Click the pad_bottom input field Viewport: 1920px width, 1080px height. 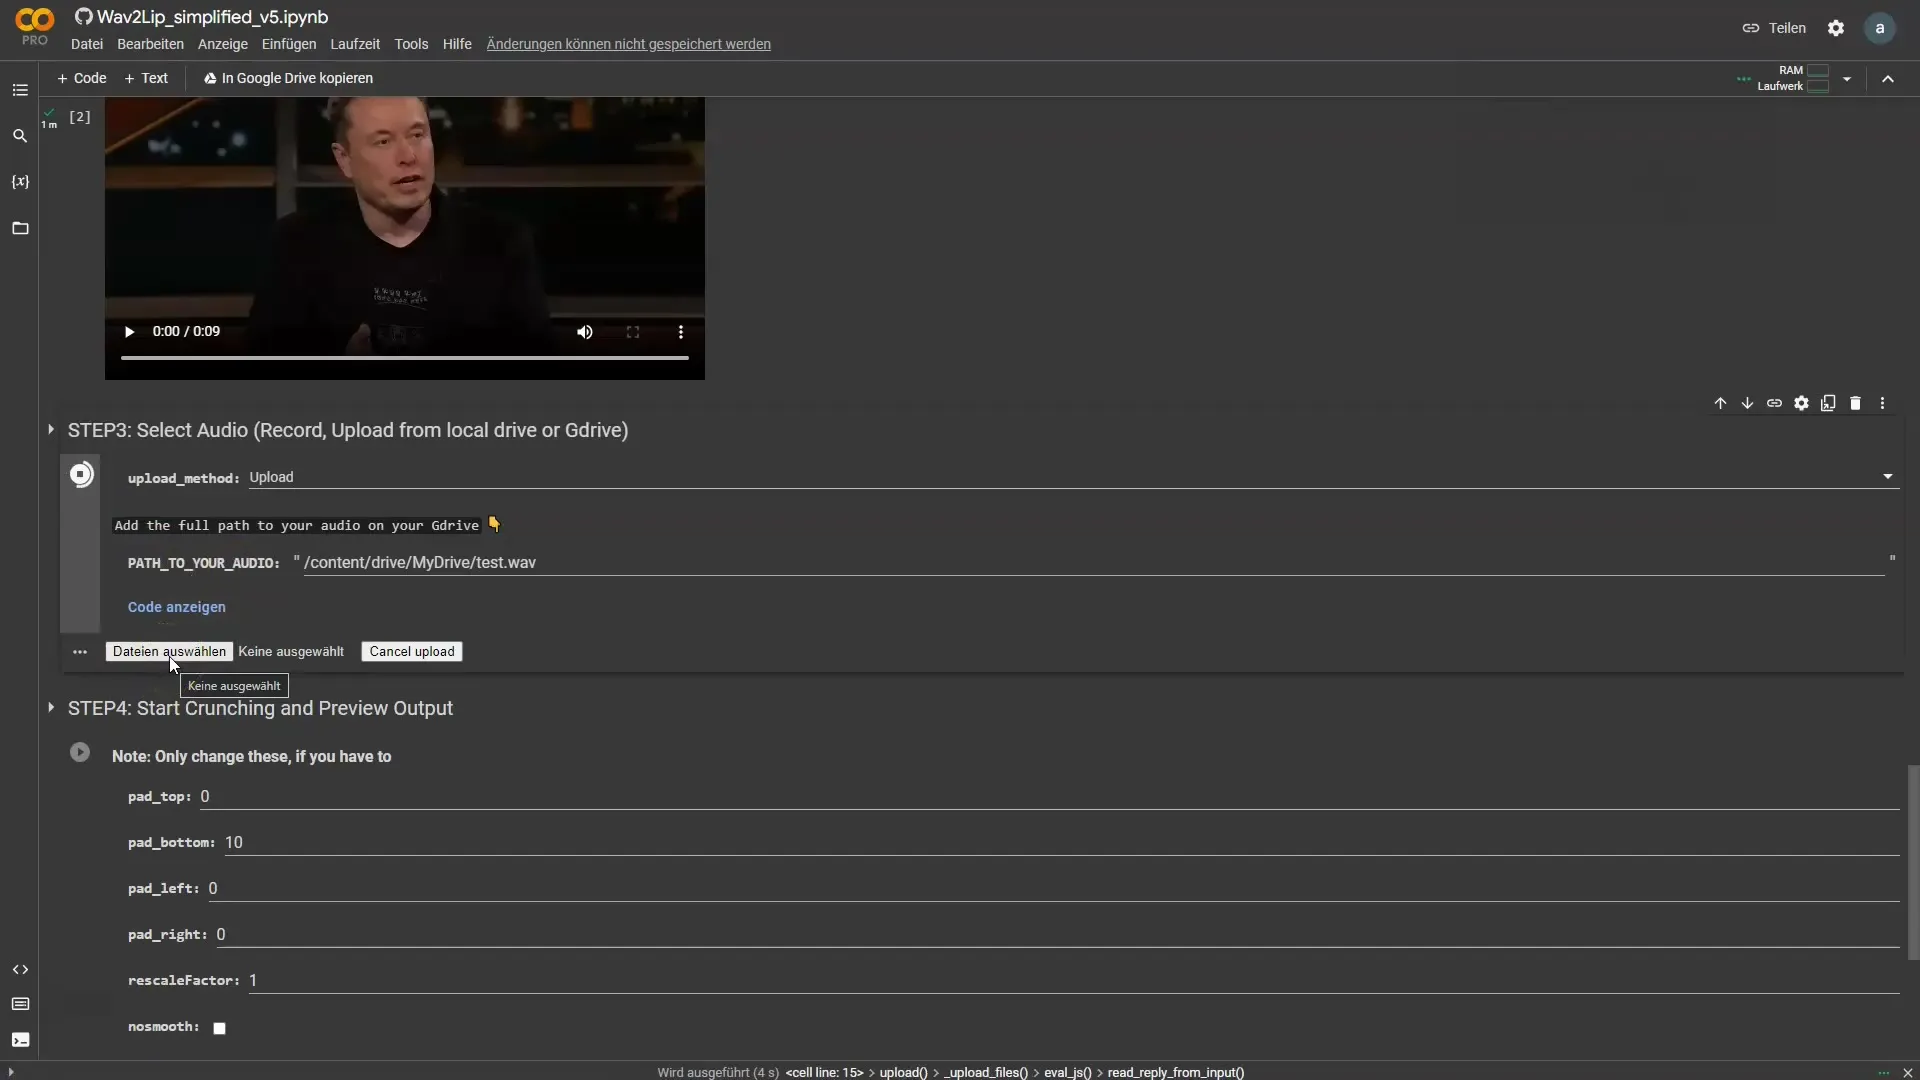tap(1061, 843)
